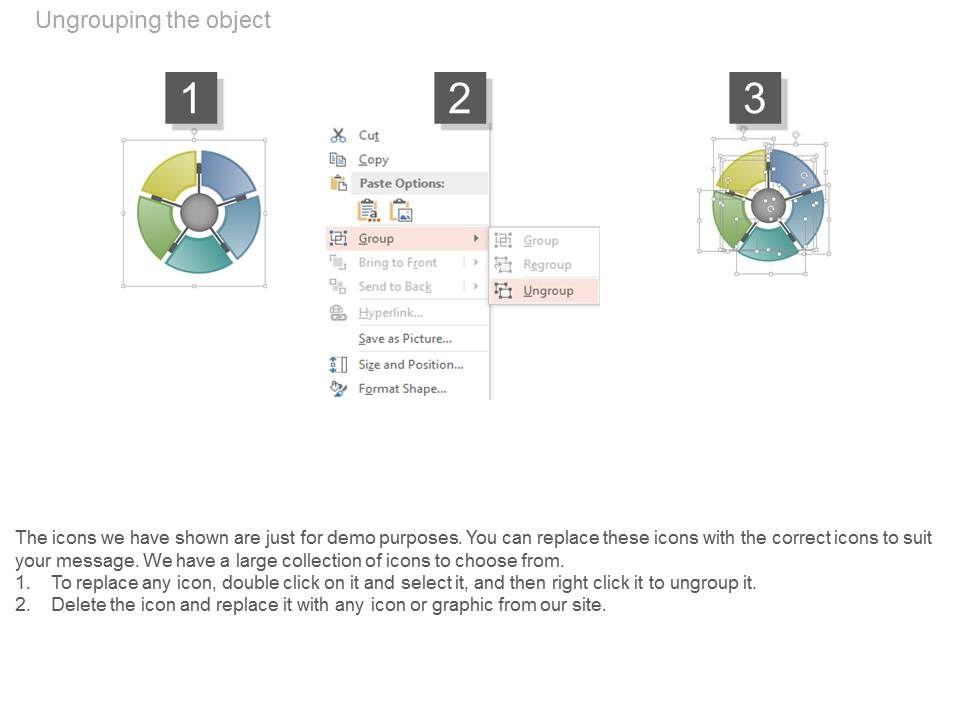Click the Size and Position icon
The width and height of the screenshot is (960, 720).
(338, 364)
